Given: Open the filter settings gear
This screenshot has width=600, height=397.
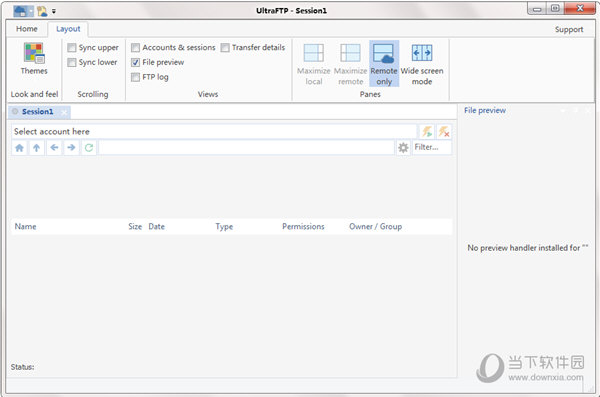Looking at the screenshot, I should [403, 147].
